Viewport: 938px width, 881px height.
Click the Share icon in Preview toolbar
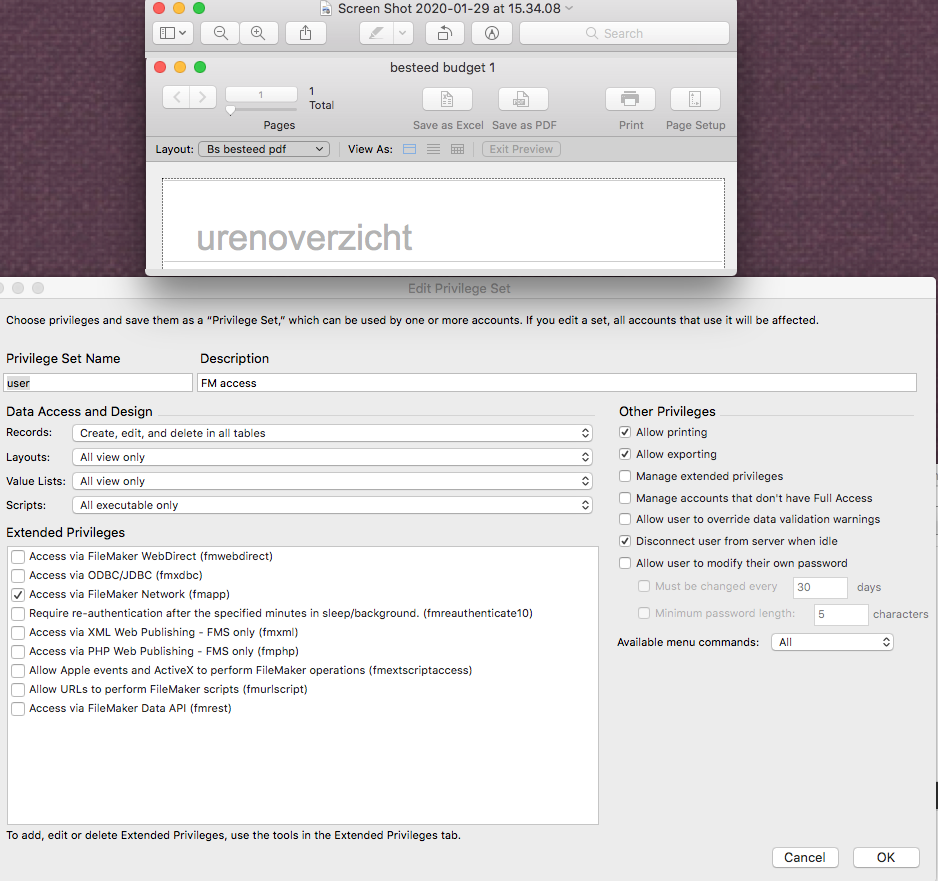[306, 33]
